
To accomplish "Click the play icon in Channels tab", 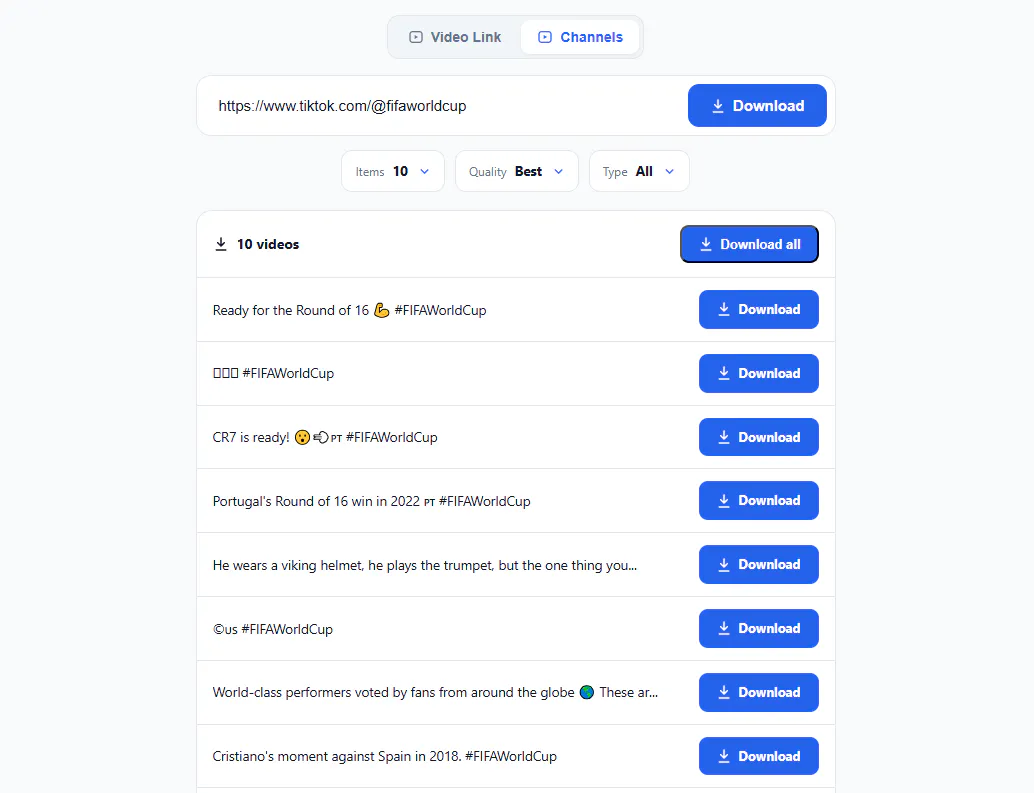I will pos(545,37).
